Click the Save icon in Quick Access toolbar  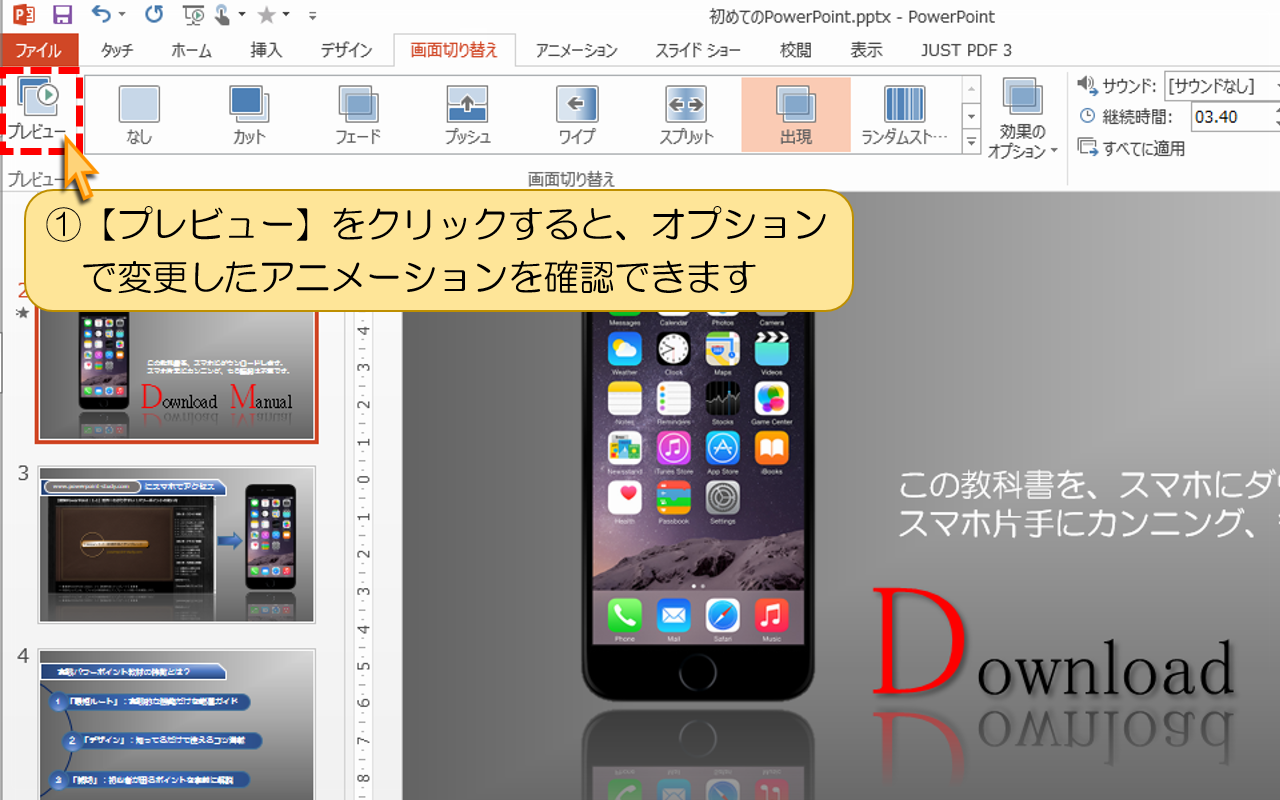pos(62,15)
